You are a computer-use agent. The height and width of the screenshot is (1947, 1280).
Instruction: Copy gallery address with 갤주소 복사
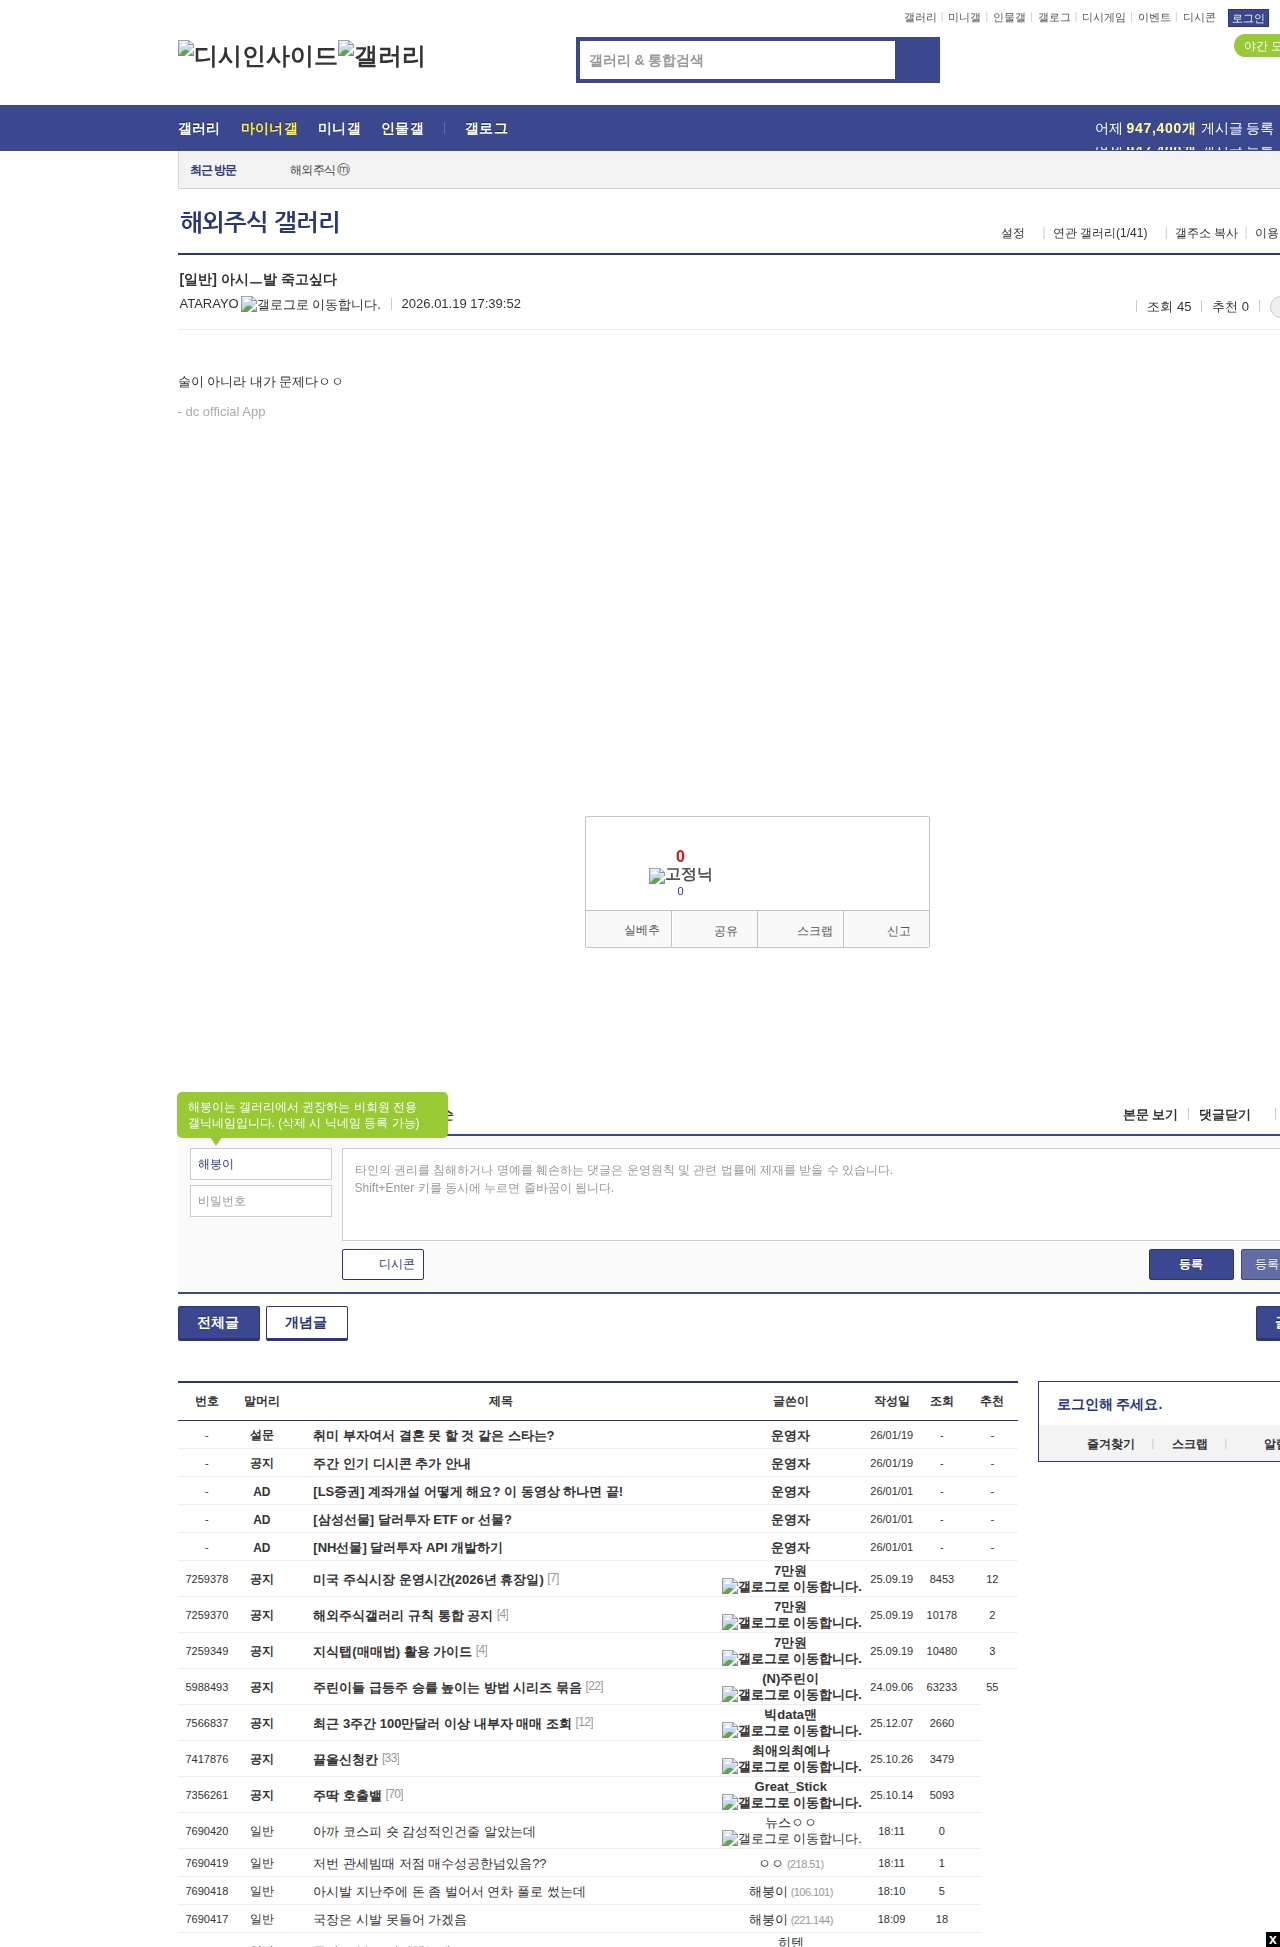(1206, 233)
